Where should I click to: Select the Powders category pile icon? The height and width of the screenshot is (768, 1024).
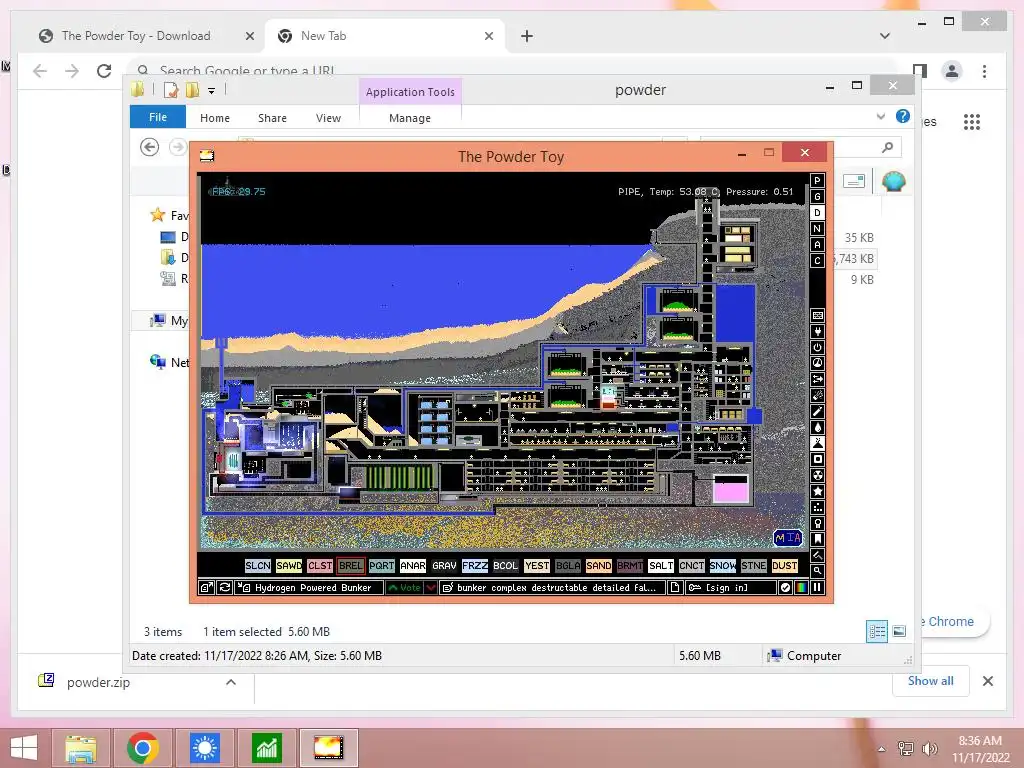click(817, 443)
